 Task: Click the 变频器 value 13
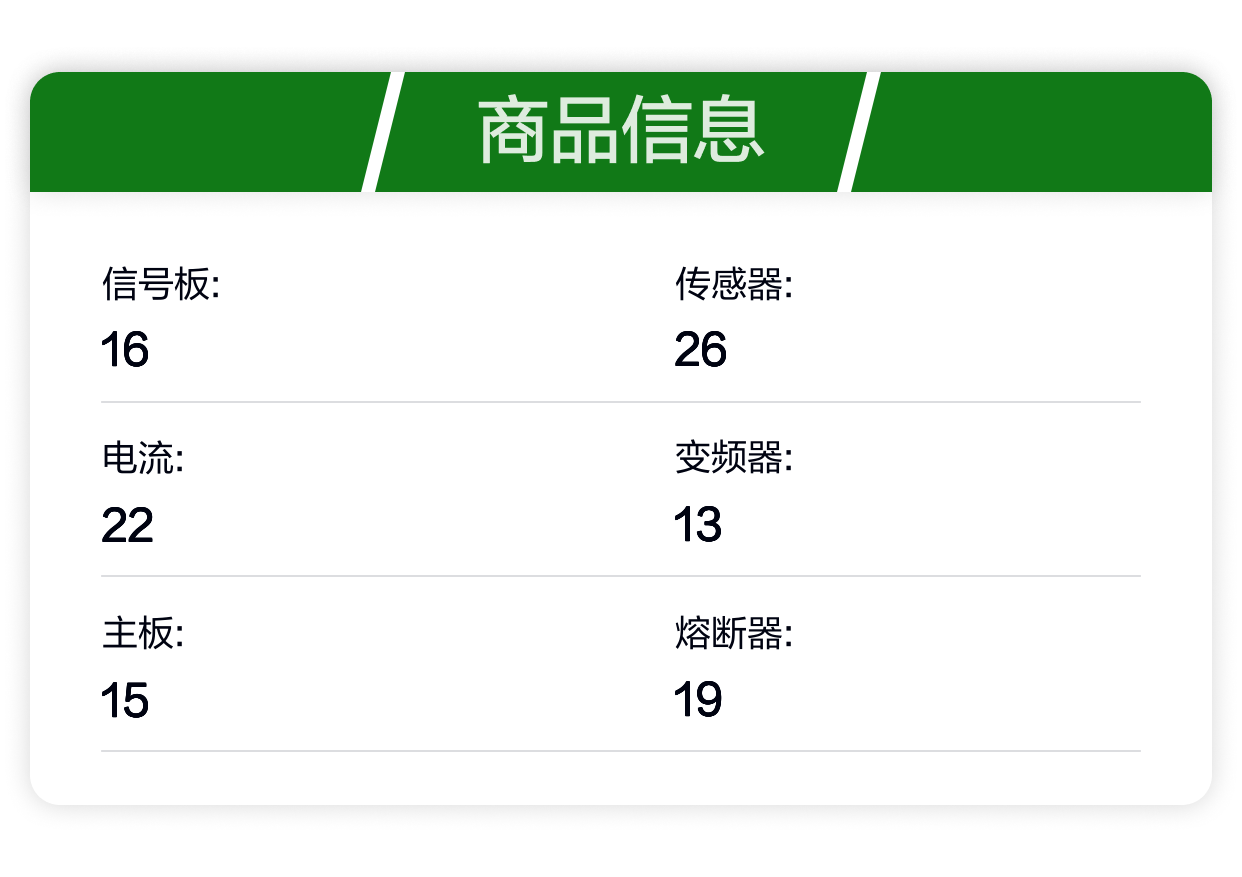click(698, 525)
